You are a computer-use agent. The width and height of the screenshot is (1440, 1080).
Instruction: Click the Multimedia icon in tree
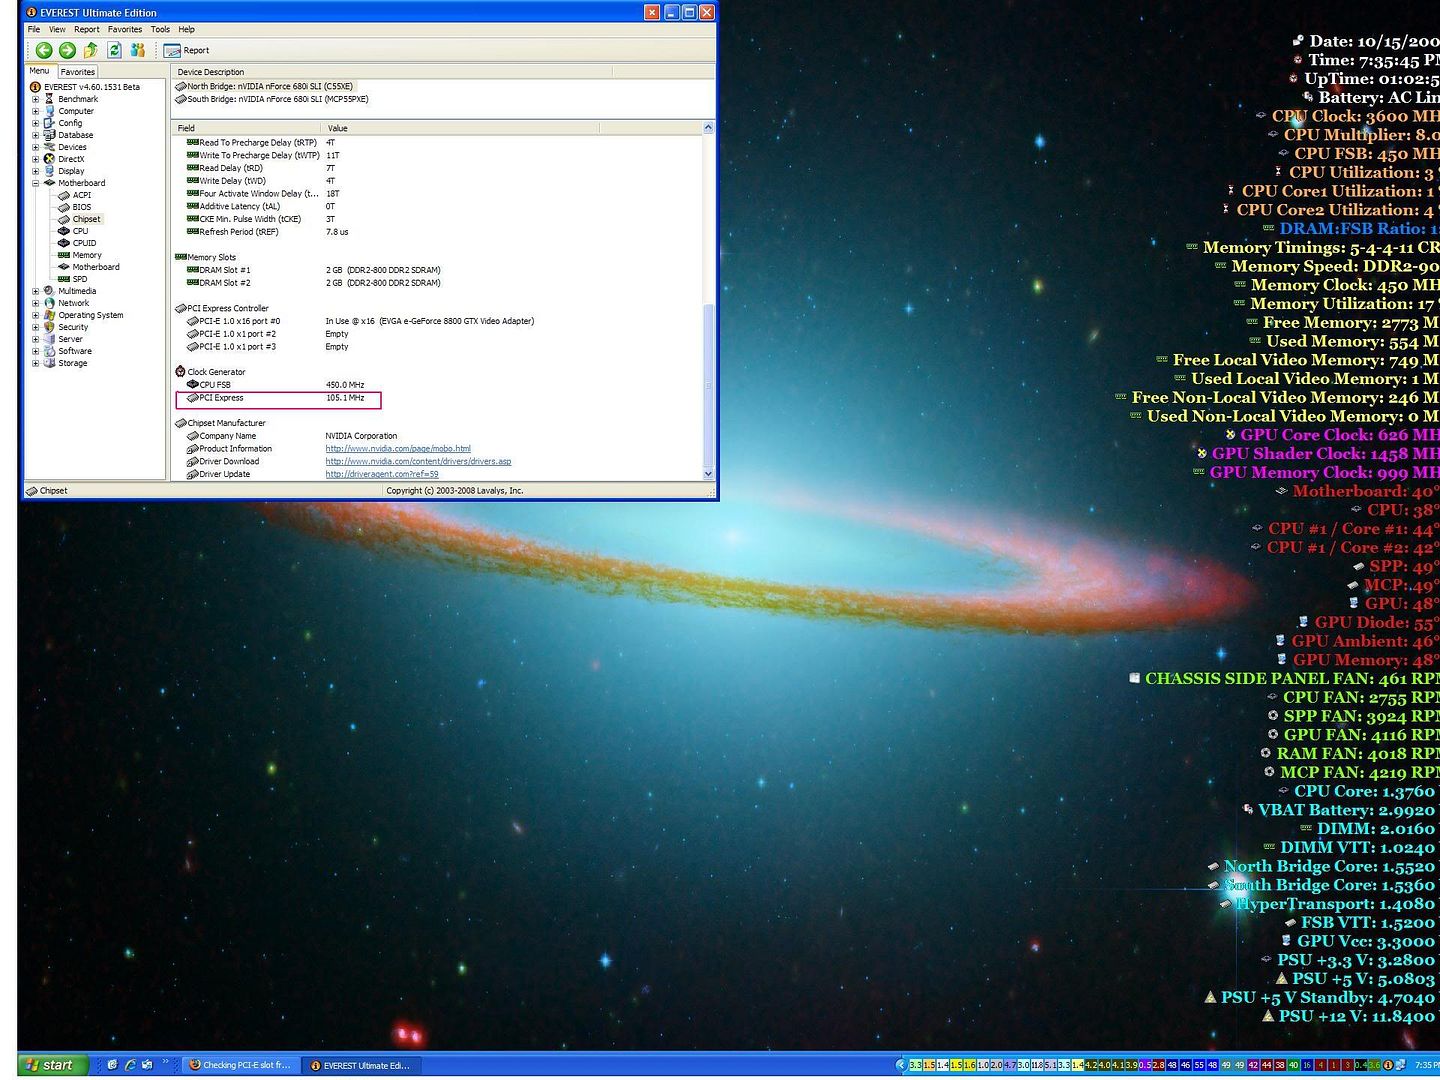[49, 291]
